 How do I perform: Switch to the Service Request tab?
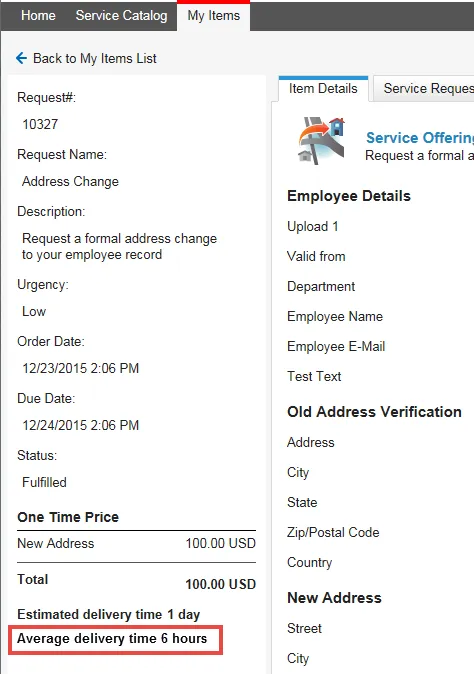pyautogui.click(x=423, y=89)
